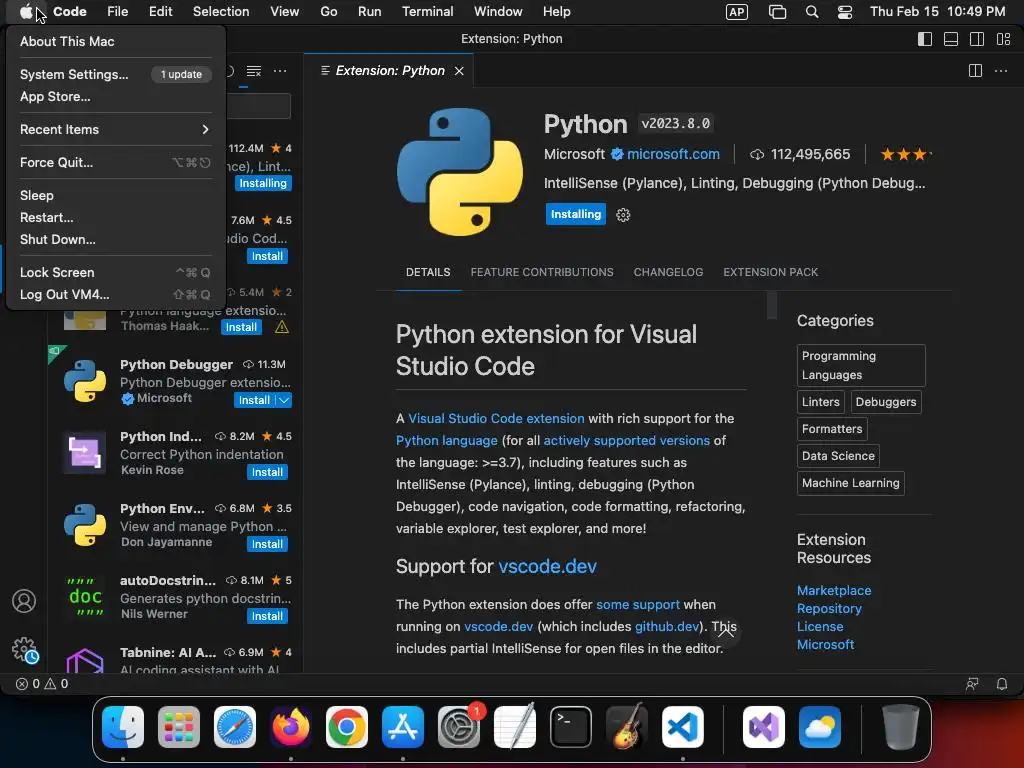Open Visual Studio Code from the Dock
This screenshot has height=768, width=1024.
pos(683,727)
